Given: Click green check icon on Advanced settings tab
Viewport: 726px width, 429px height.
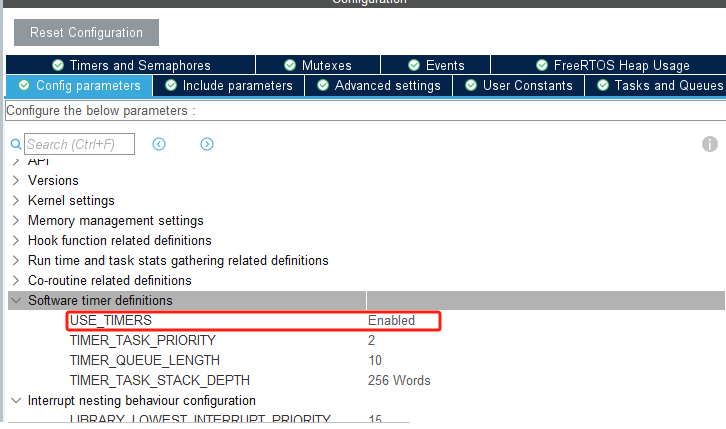Looking at the screenshot, I should [x=323, y=85].
